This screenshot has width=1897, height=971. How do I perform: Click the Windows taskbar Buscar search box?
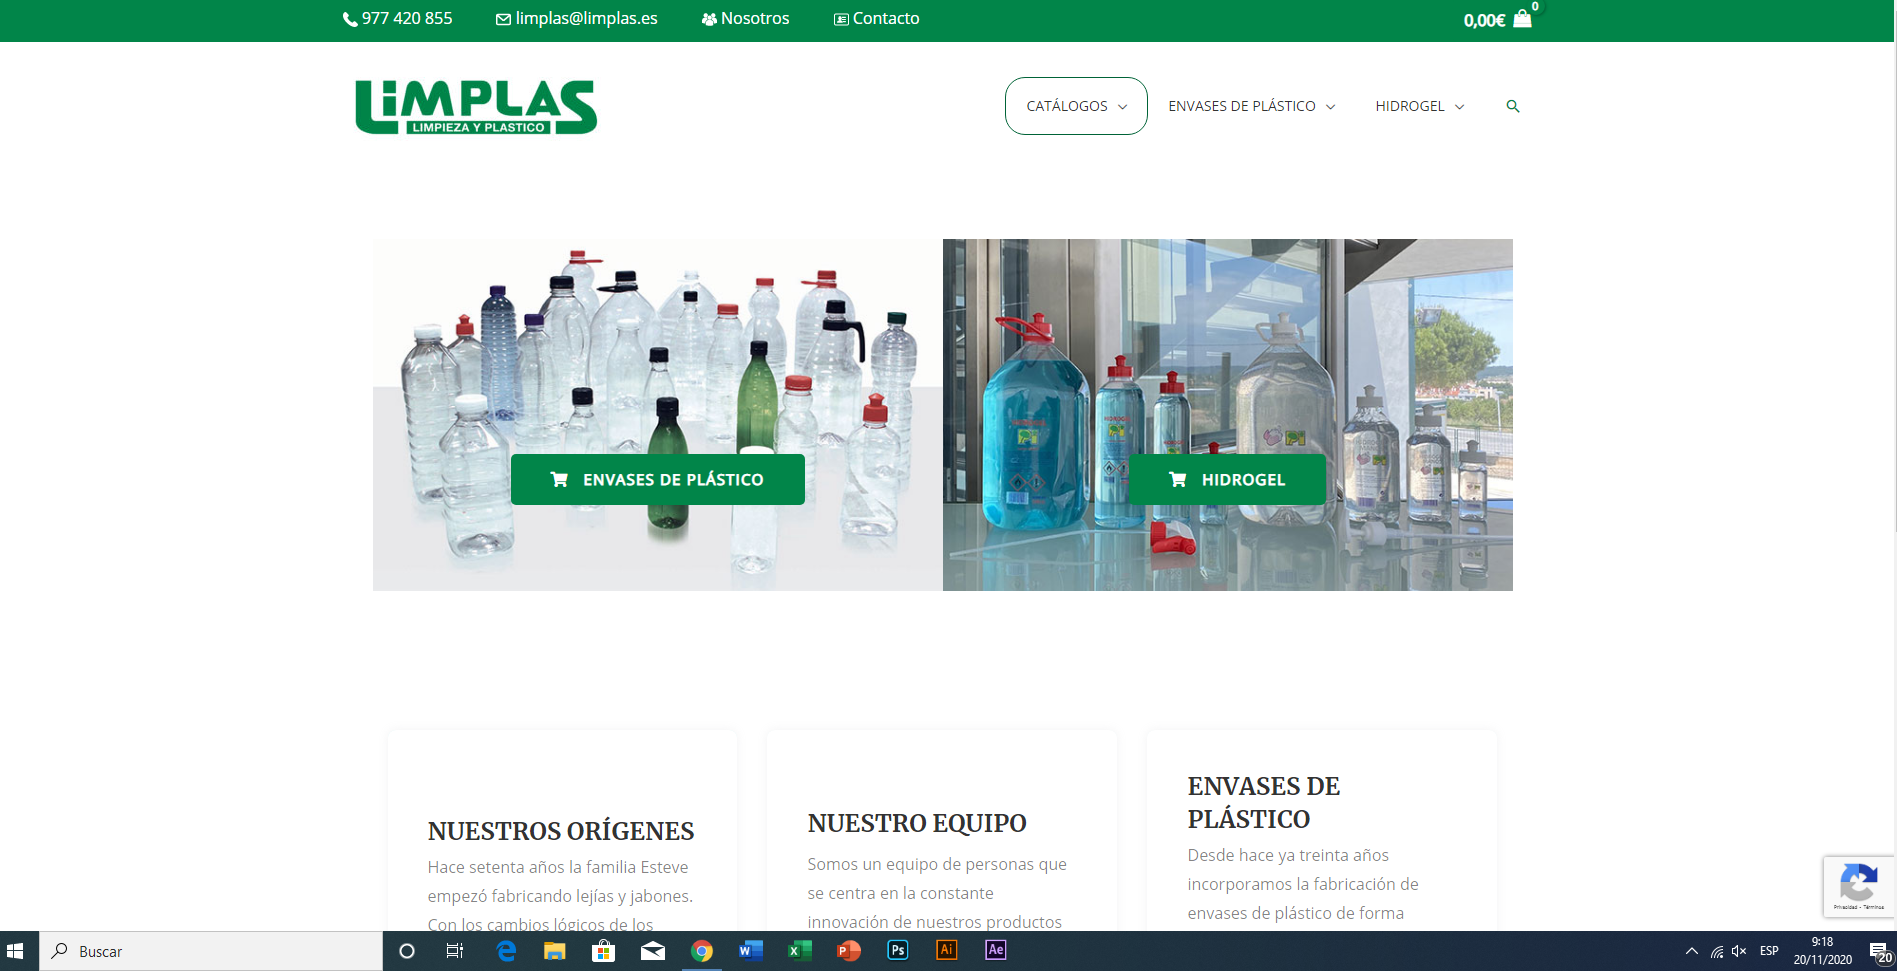(x=210, y=951)
